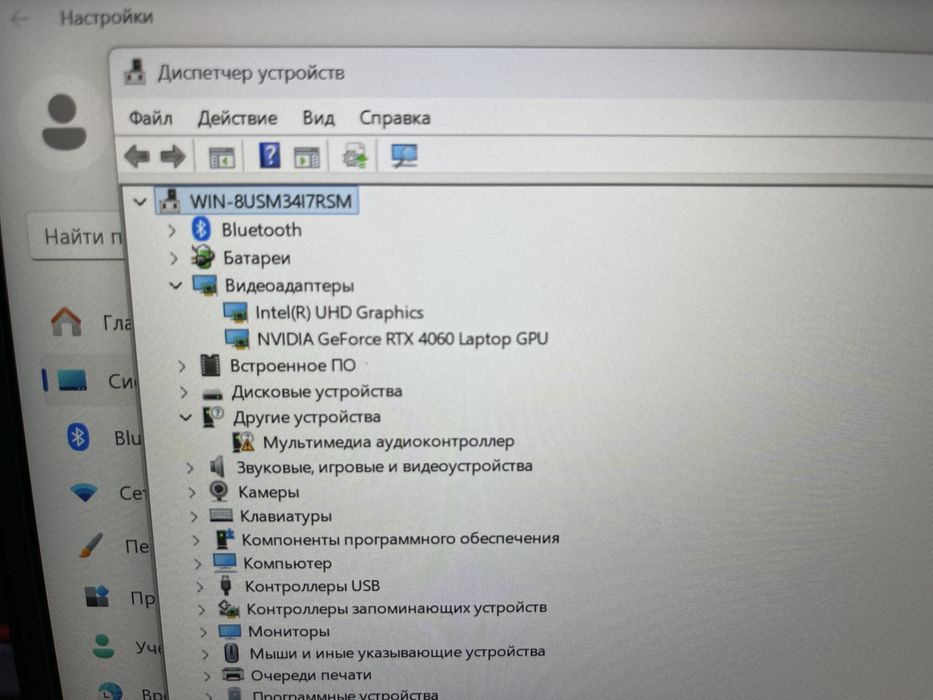
Task: Open the paintbrush personalization icon in Настройки
Action: [90, 545]
